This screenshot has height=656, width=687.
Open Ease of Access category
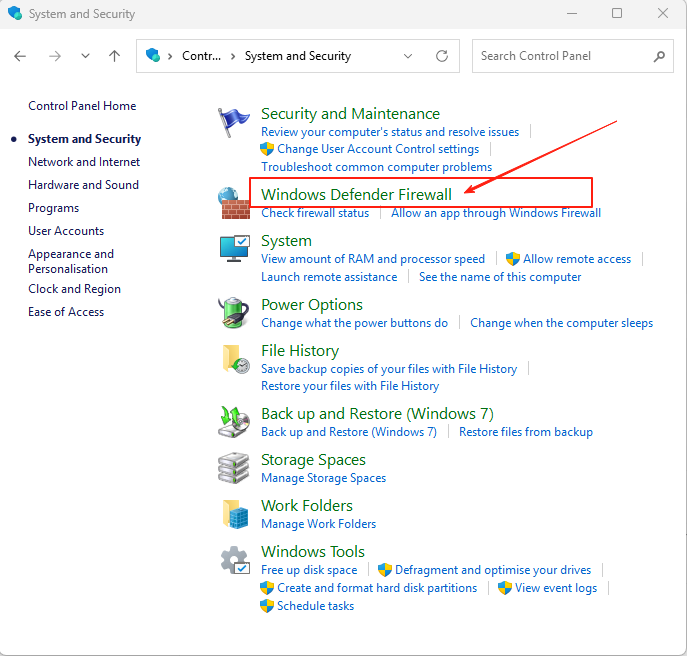66,312
